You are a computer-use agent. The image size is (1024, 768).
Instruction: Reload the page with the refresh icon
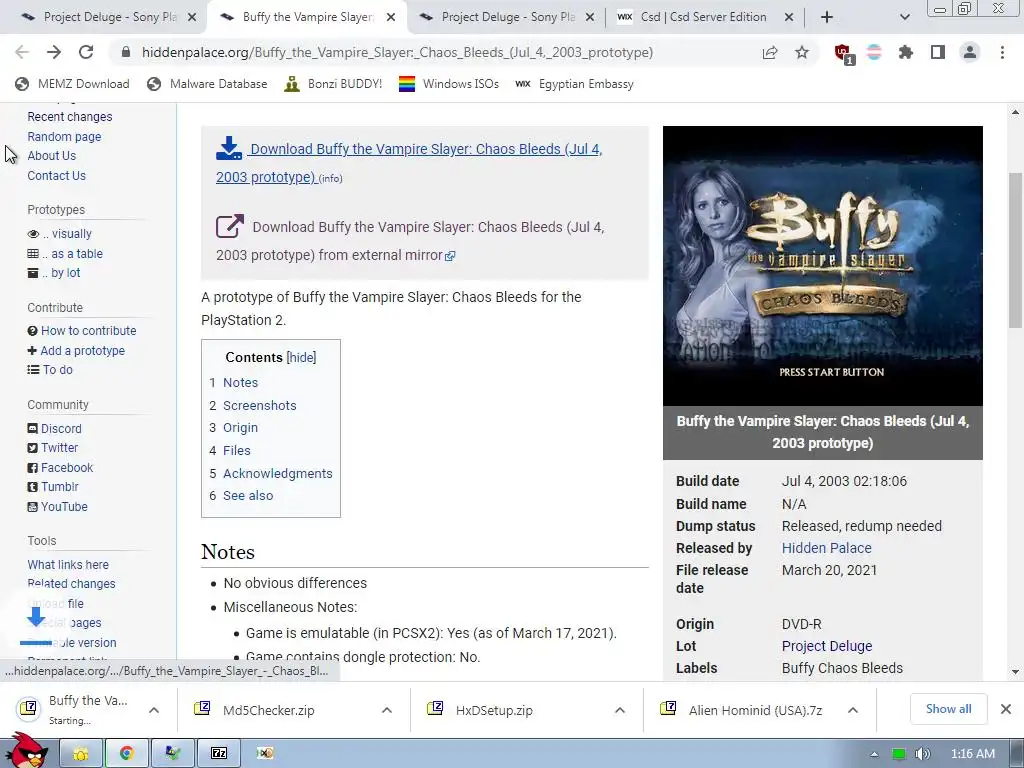pos(86,52)
